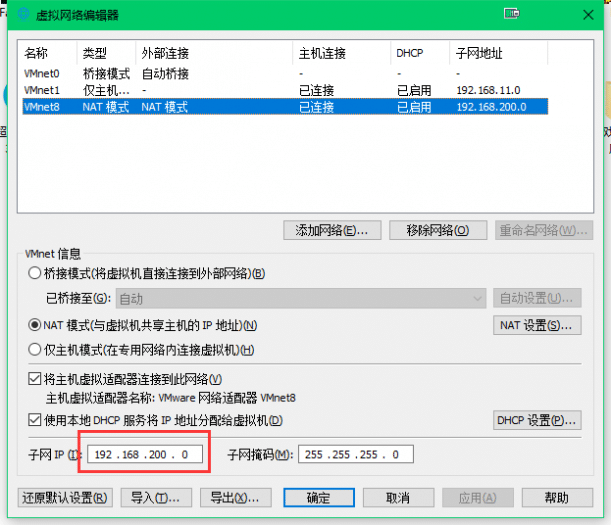The height and width of the screenshot is (525, 611).
Task: Choose the NAT 模式 radio button
Action: coord(36,326)
